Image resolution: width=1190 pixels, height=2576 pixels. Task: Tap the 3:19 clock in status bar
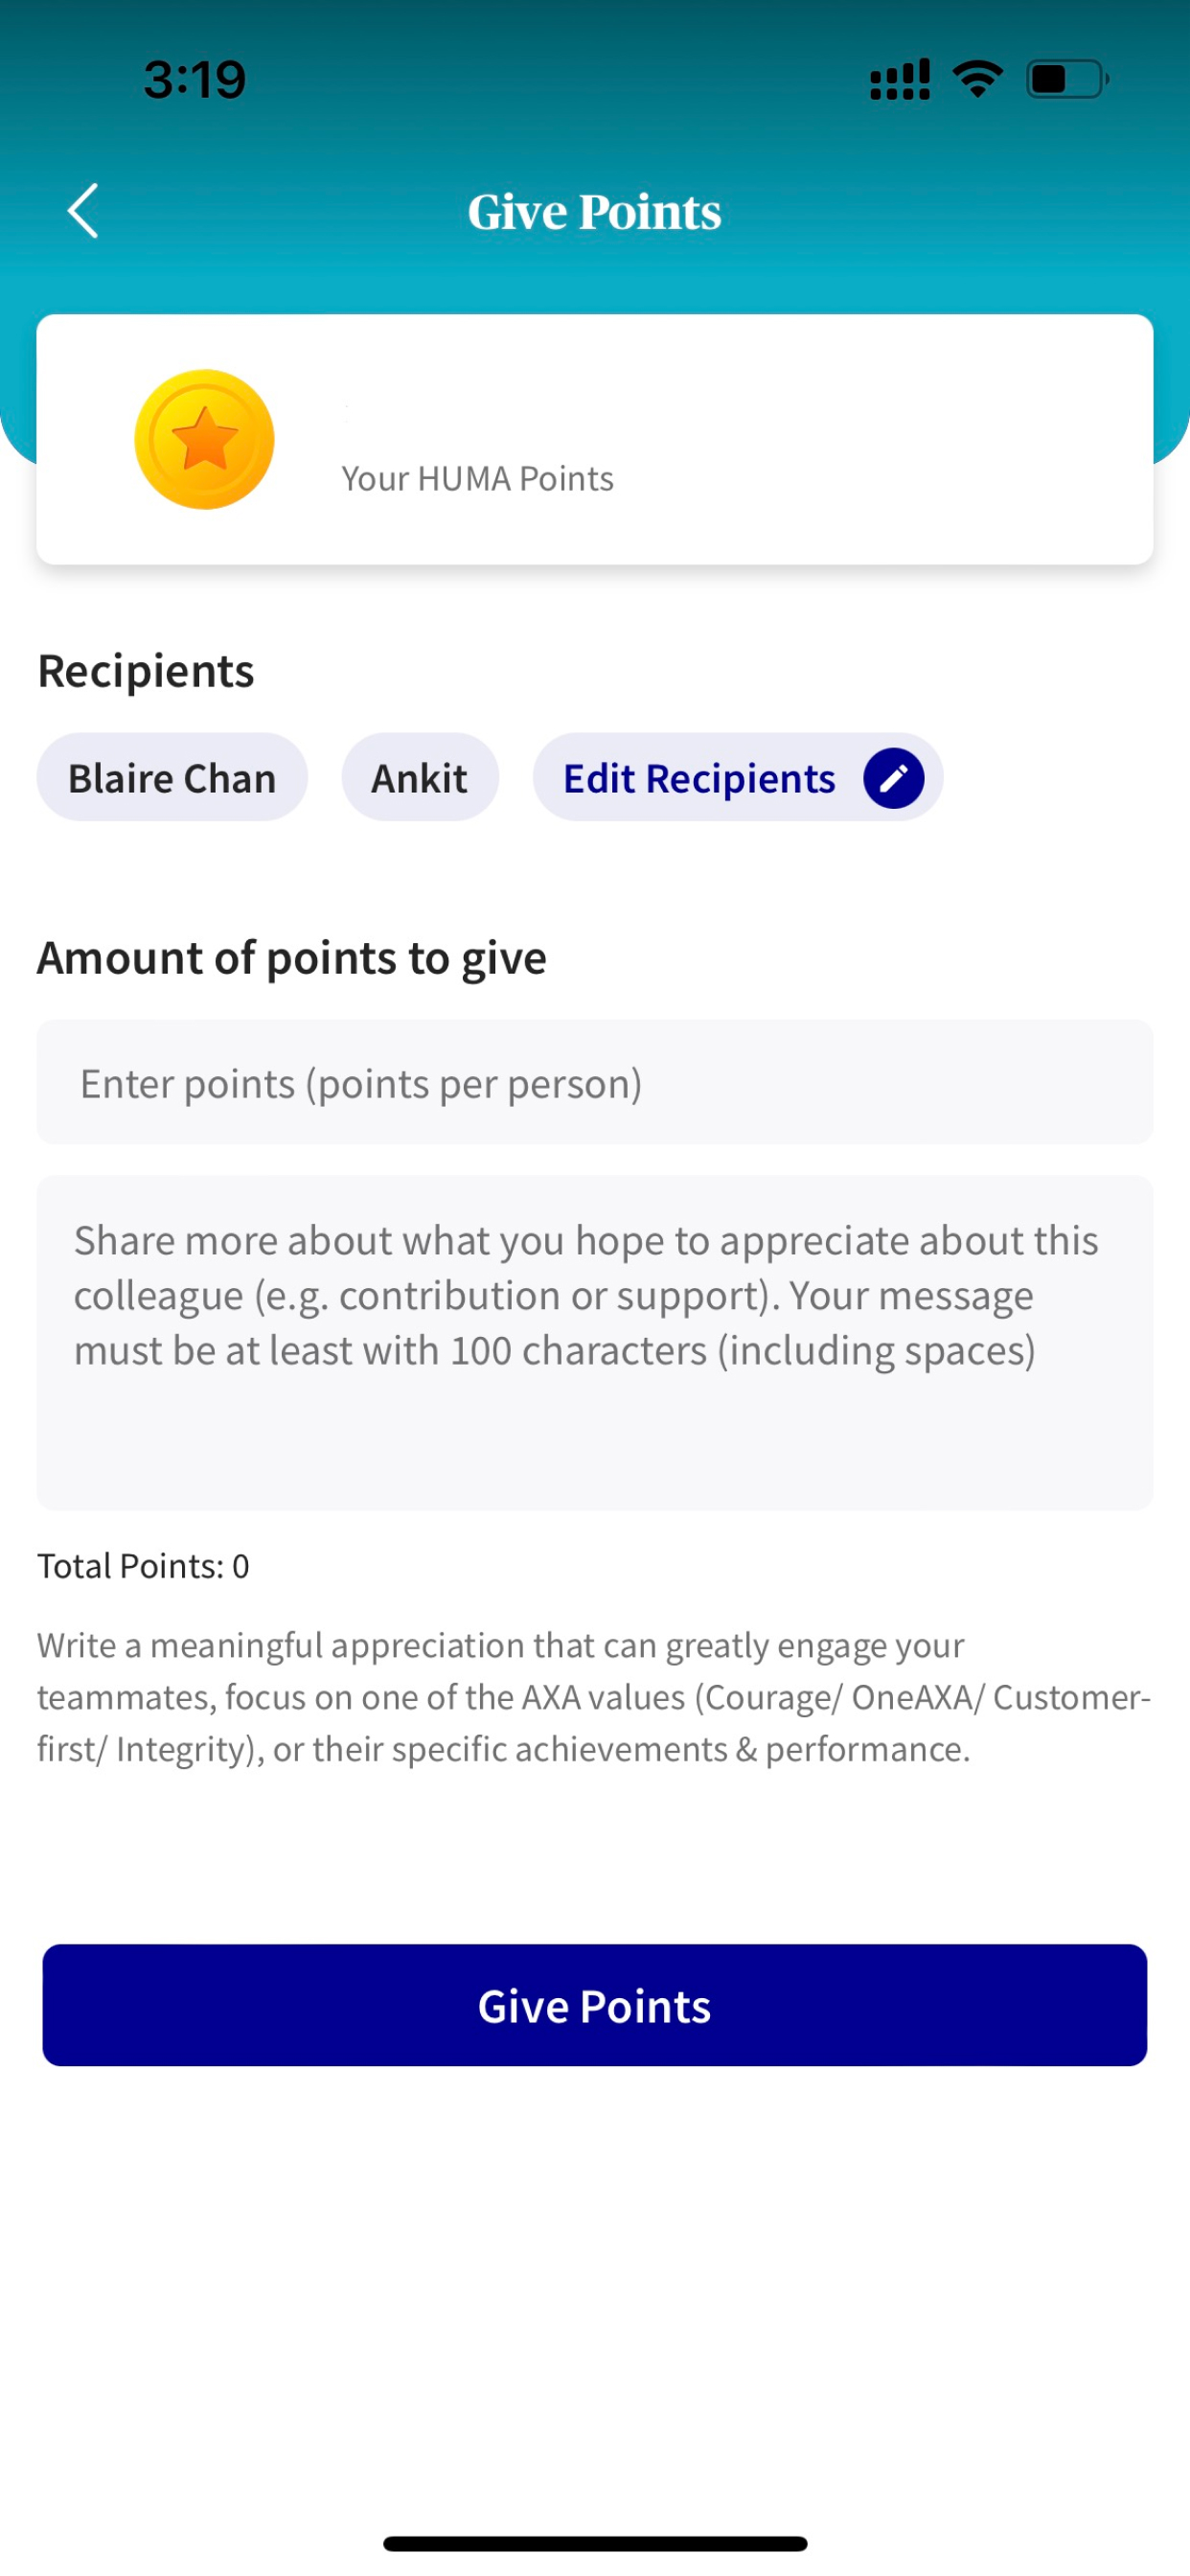pyautogui.click(x=195, y=79)
